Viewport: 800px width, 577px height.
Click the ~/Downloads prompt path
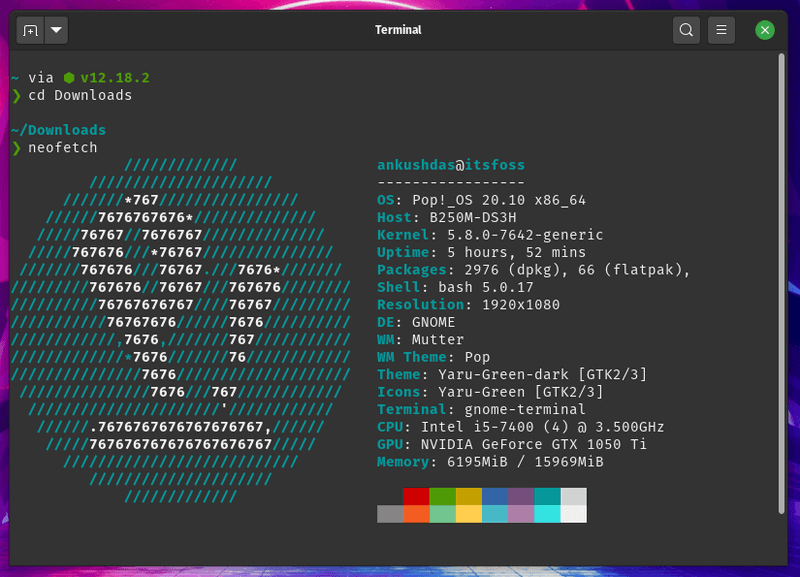click(56, 129)
